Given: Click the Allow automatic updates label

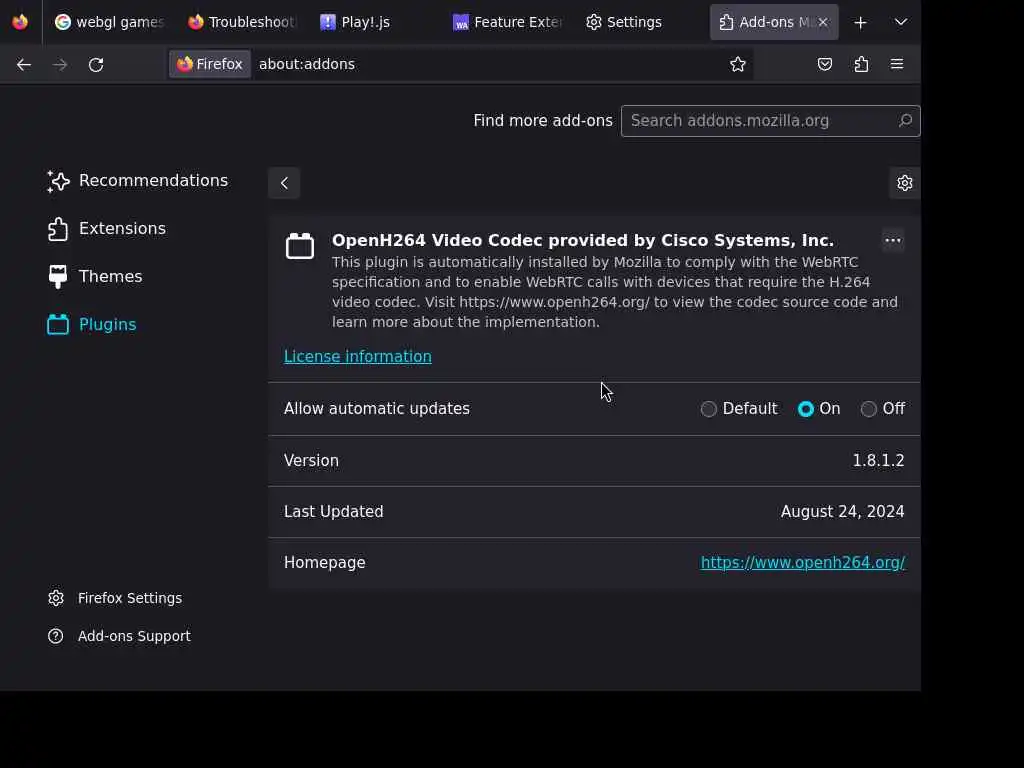Looking at the screenshot, I should 377,409.
